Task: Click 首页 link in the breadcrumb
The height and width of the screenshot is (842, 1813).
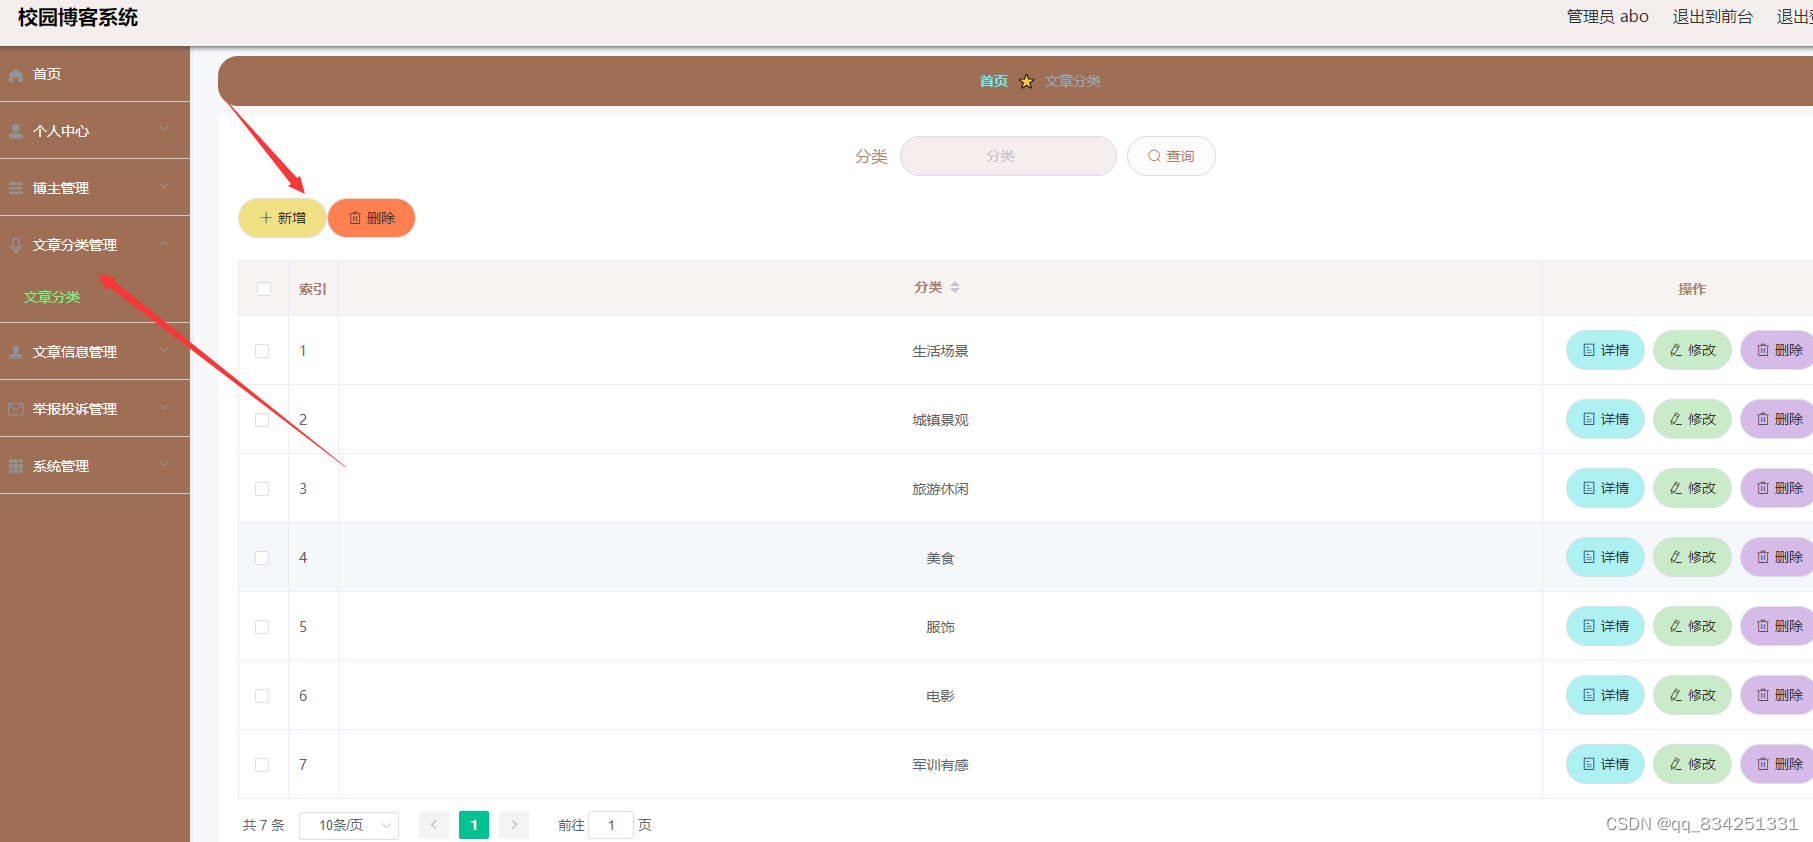Action: tap(994, 81)
